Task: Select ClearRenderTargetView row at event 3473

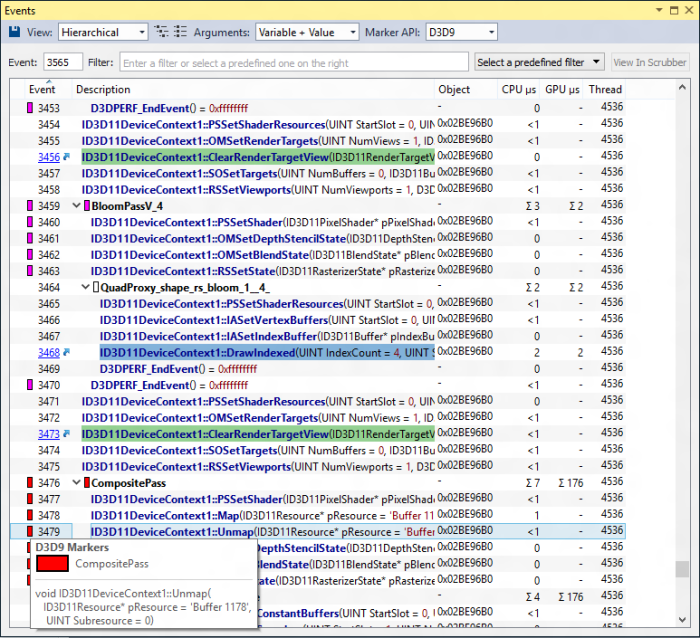Action: coord(318,434)
